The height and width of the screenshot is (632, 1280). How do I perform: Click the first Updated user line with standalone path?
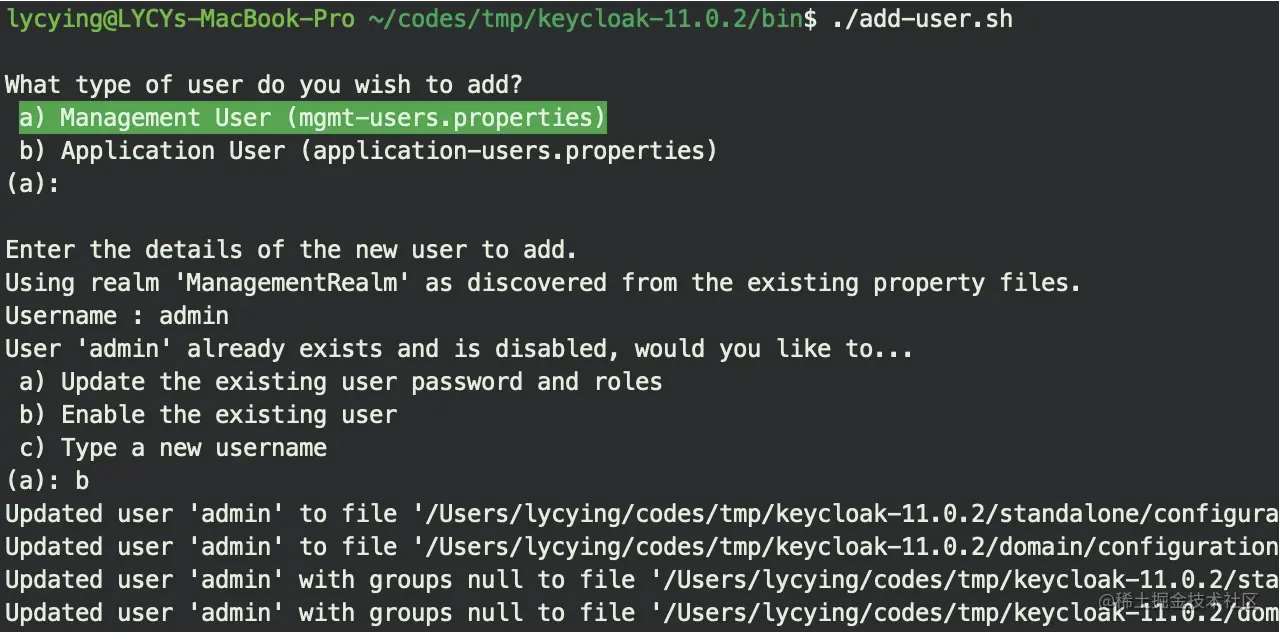[x=640, y=514]
